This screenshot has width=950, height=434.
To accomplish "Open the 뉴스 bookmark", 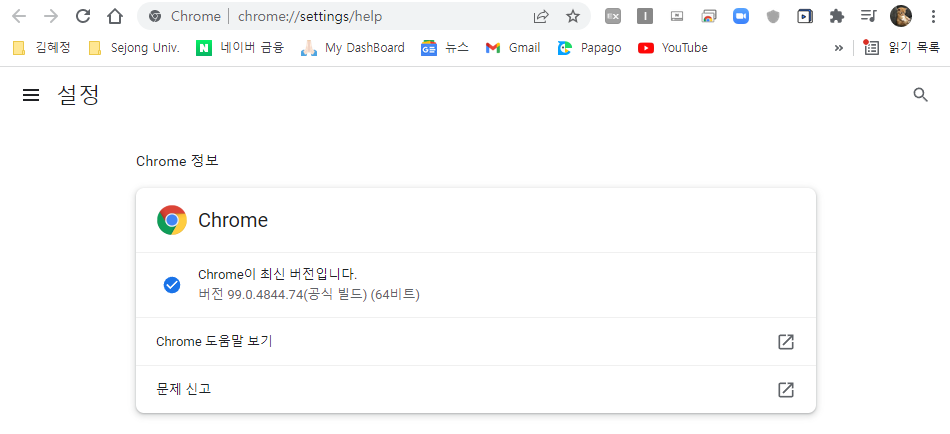I will coord(445,48).
